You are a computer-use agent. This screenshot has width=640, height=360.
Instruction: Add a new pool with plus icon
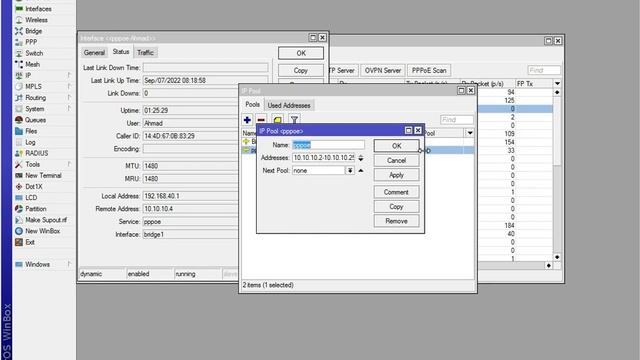click(247, 120)
